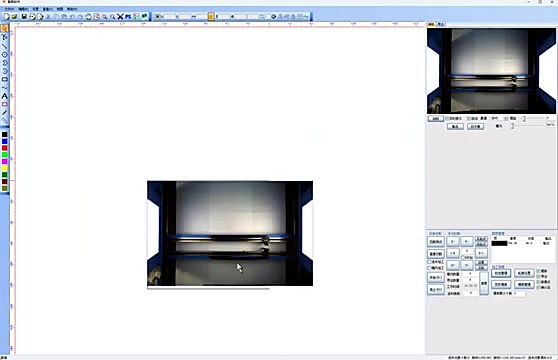Select the circle drawing tool
Viewport: 558px width, 360px height.
tap(5, 54)
